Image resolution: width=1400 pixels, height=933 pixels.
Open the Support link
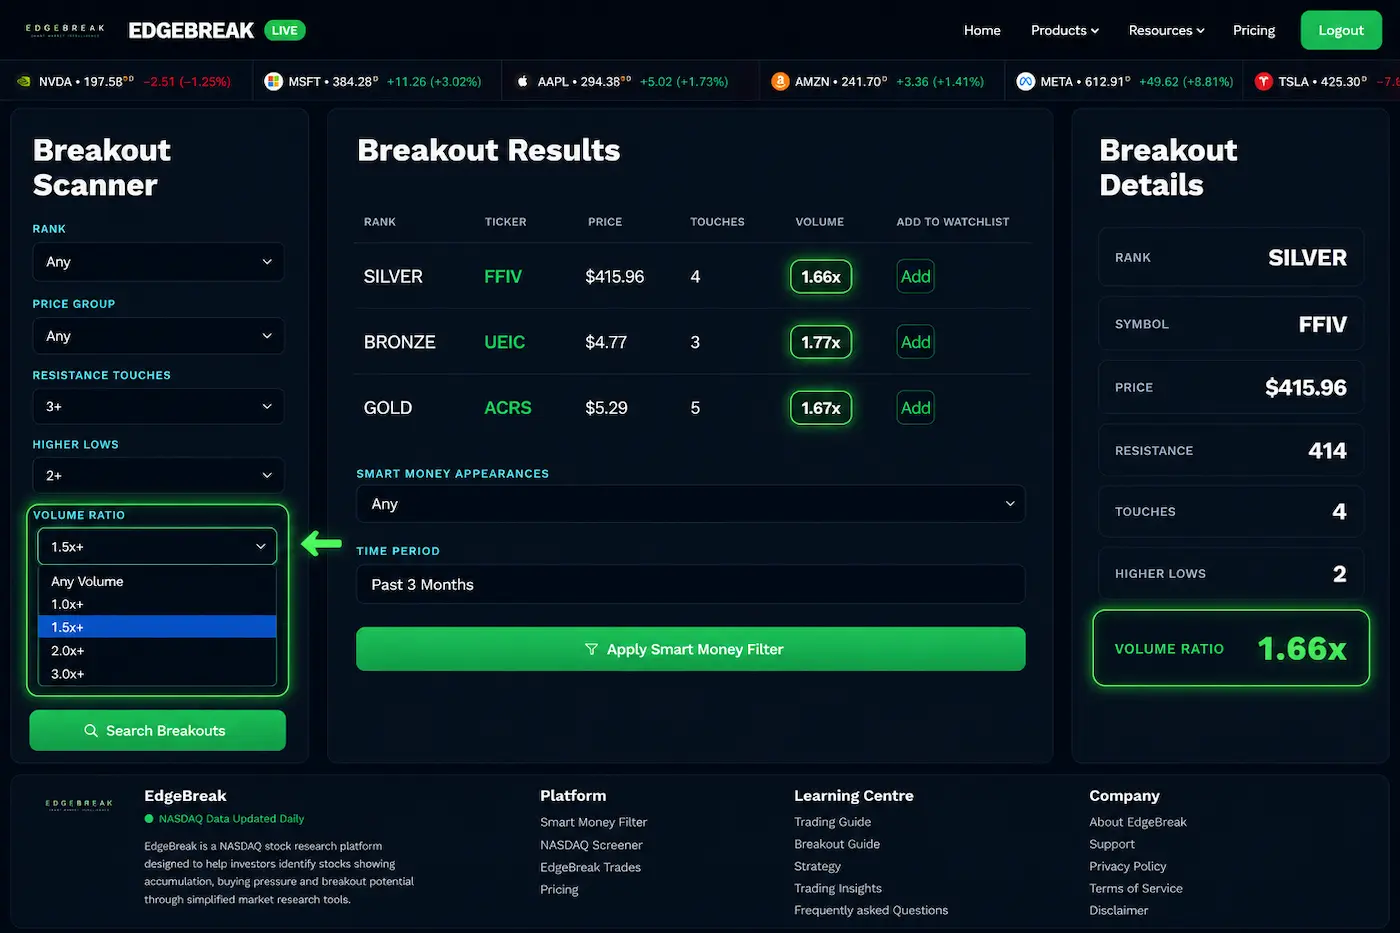1112,844
